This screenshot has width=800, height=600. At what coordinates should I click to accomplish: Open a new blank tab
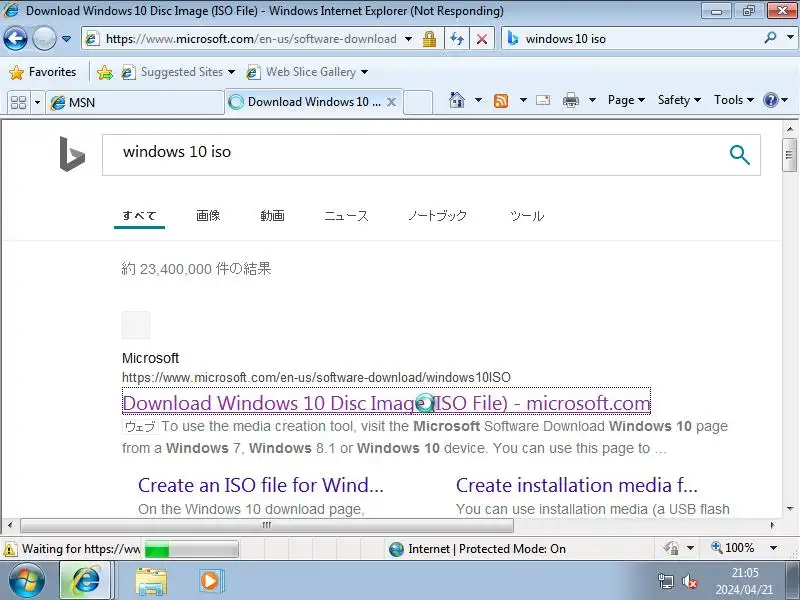coord(418,102)
